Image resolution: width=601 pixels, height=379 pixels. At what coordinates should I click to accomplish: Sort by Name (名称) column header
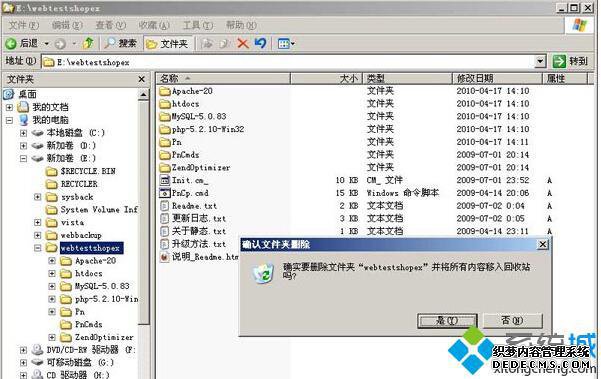click(x=223, y=79)
